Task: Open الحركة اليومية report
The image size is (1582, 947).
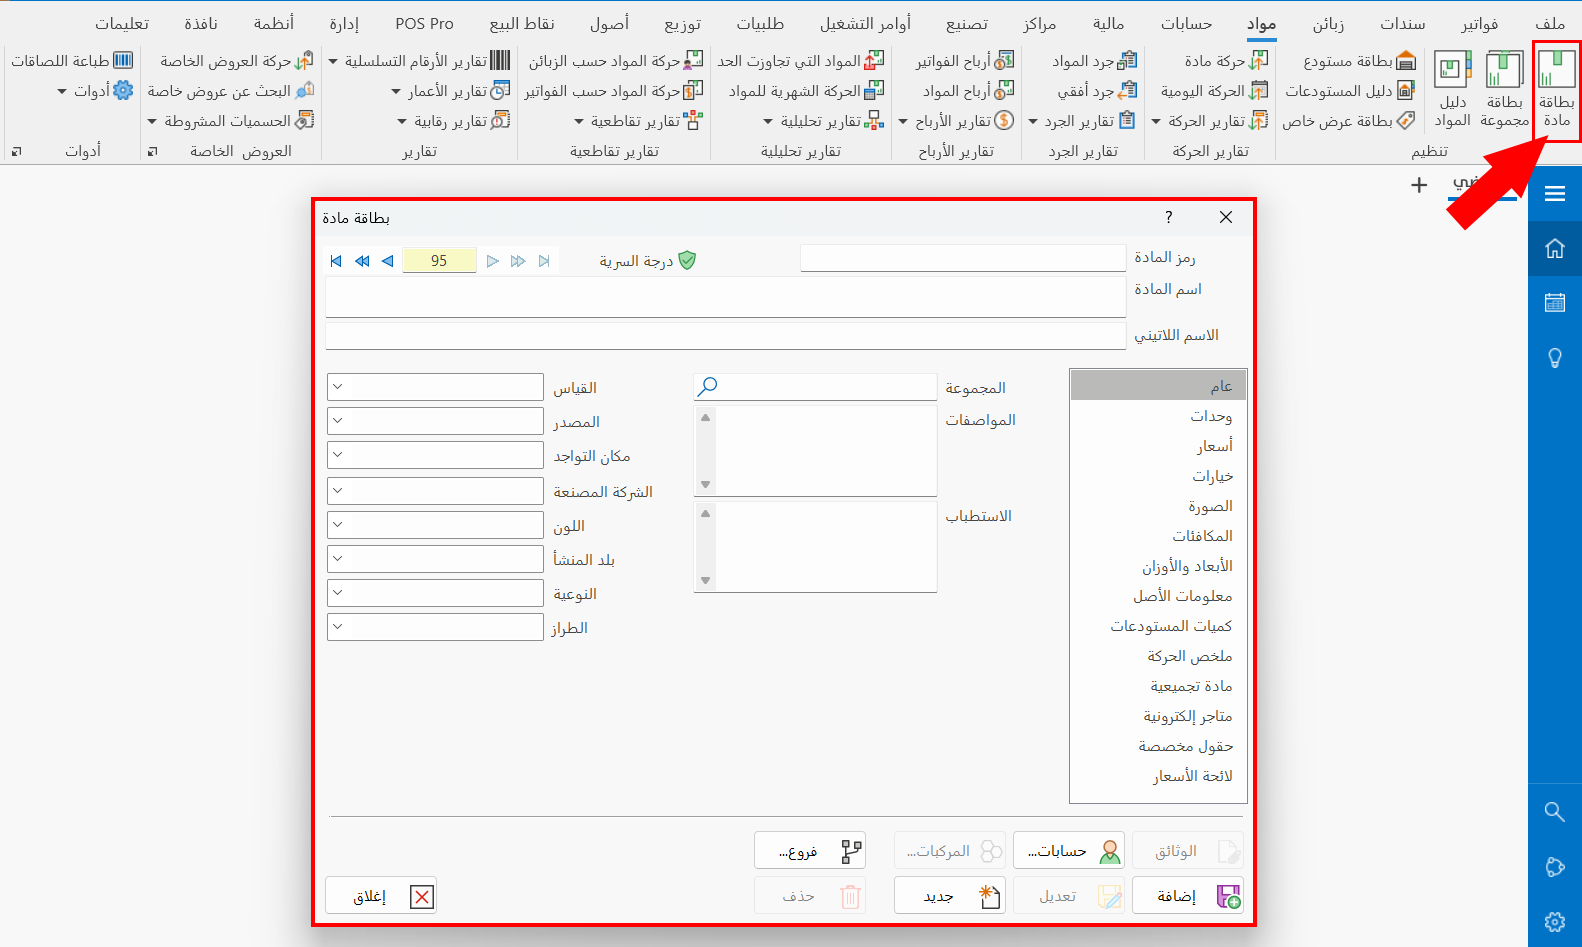Action: pos(1214,91)
